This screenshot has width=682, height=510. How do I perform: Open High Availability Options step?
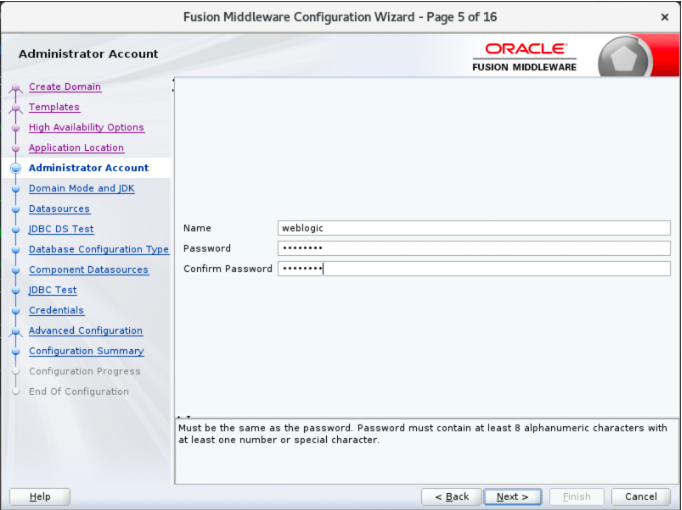coord(86,127)
